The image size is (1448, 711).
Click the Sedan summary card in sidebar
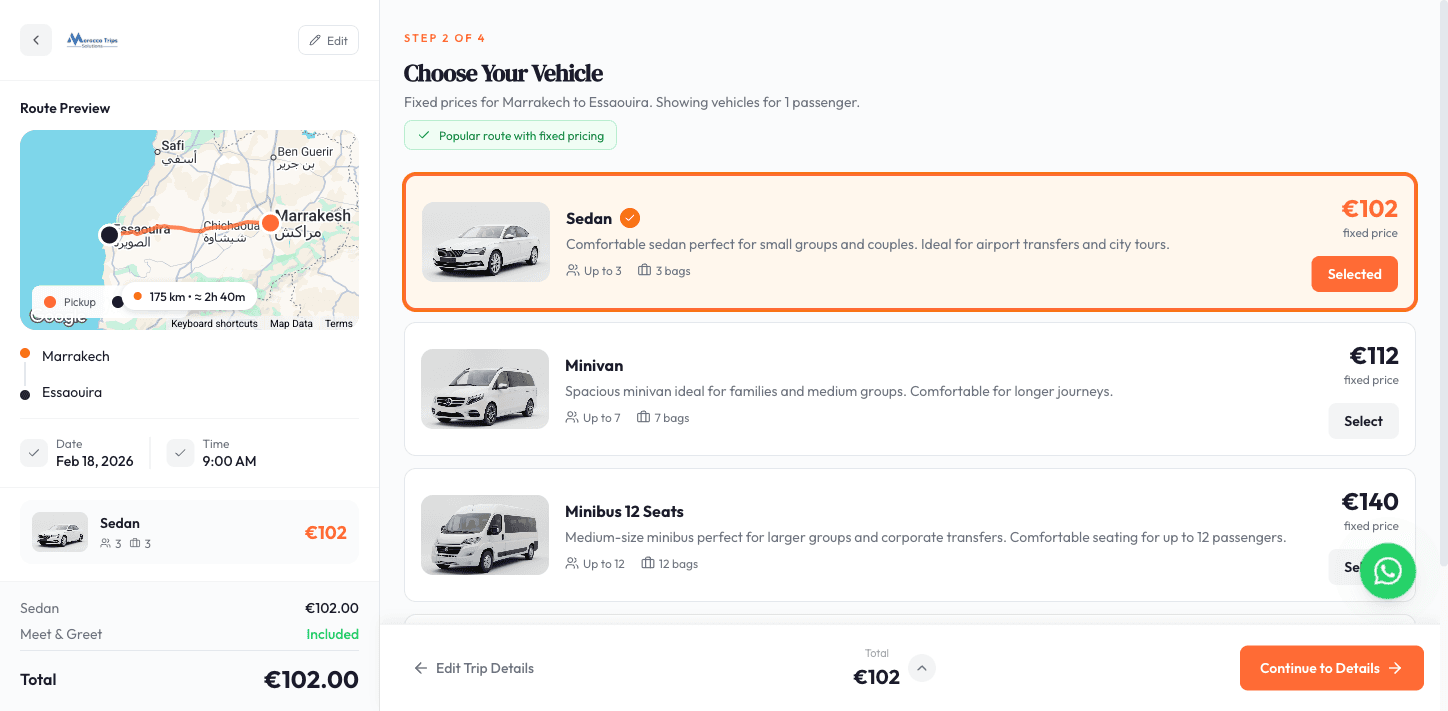[189, 532]
